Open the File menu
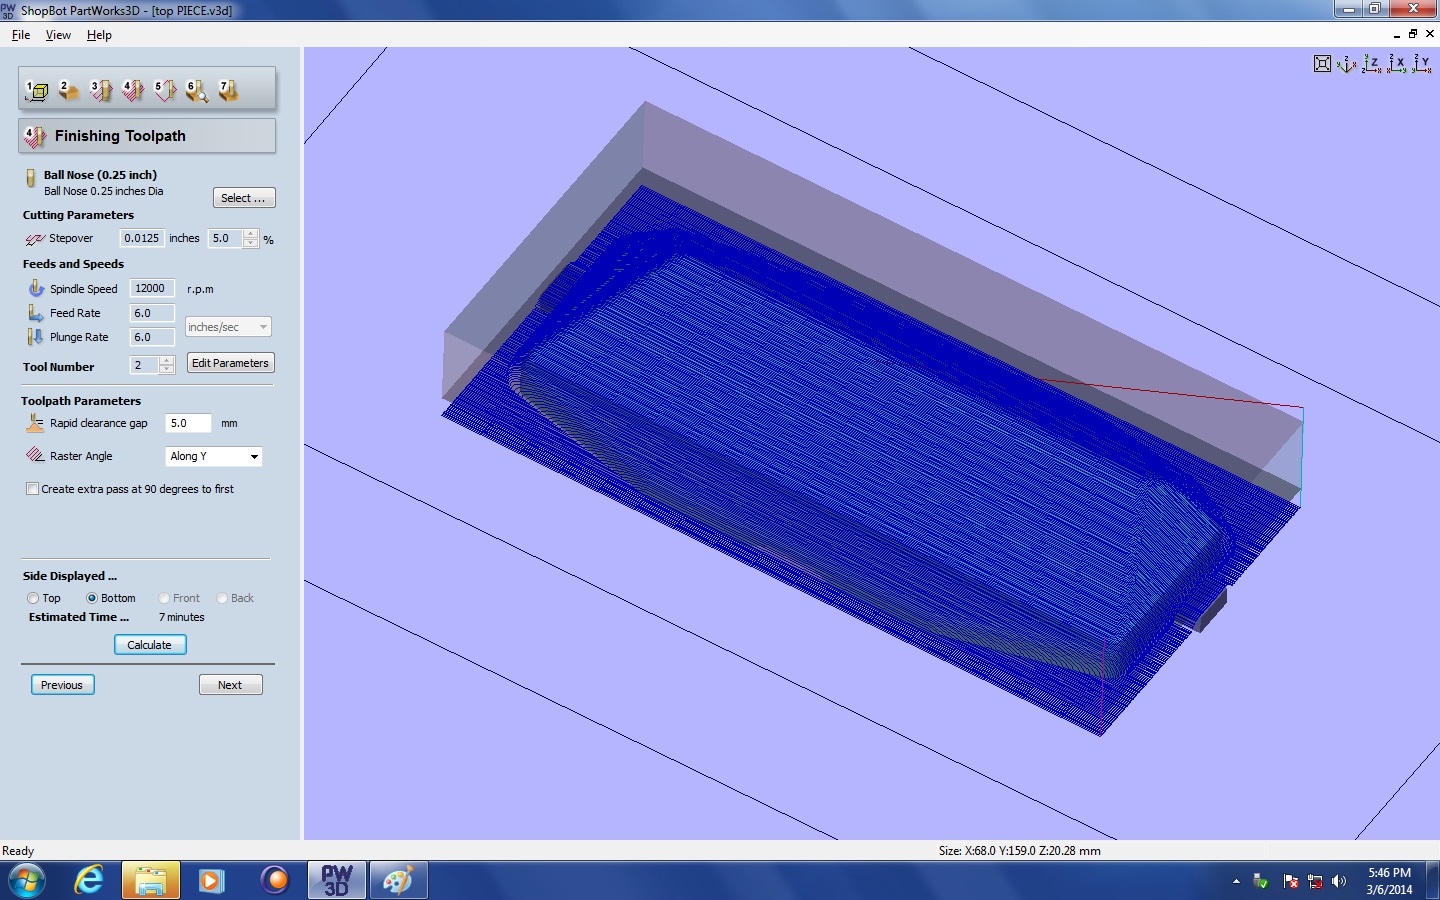 [x=21, y=35]
